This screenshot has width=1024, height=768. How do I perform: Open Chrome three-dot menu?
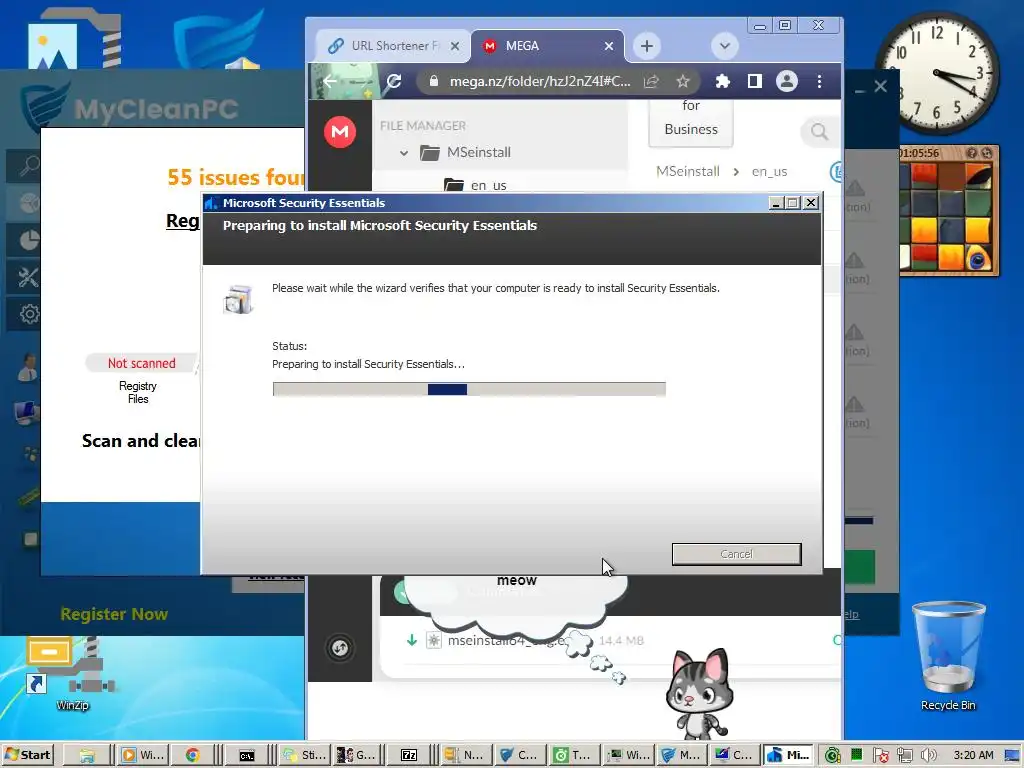pyautogui.click(x=819, y=81)
